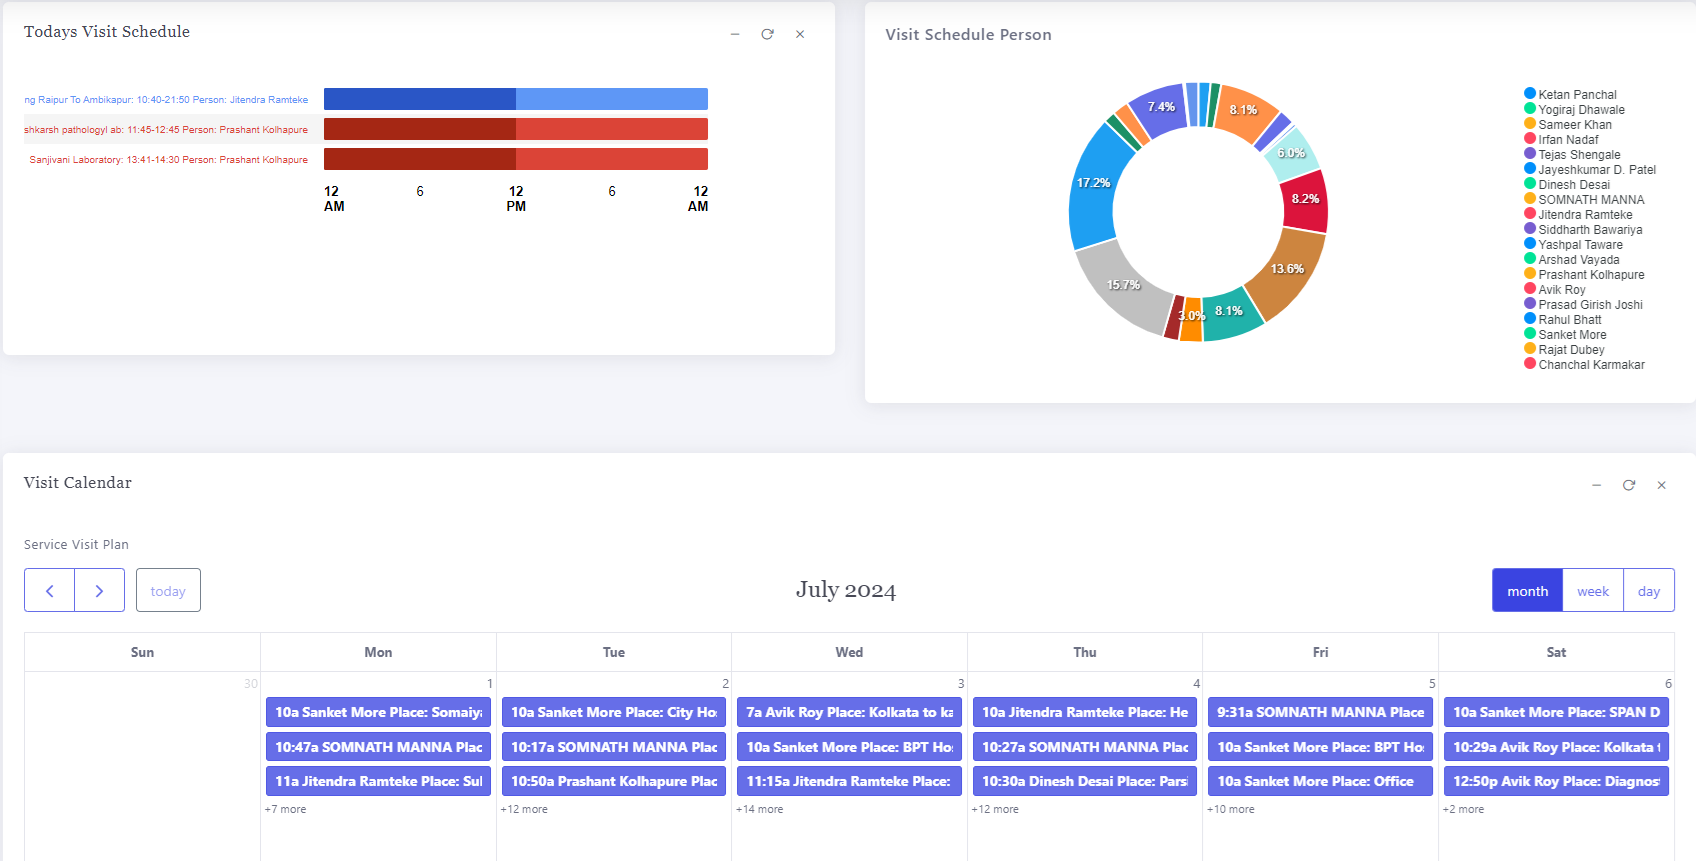Viewport: 1696px width, 861px height.
Task: Click the Fri column header
Action: tap(1320, 652)
